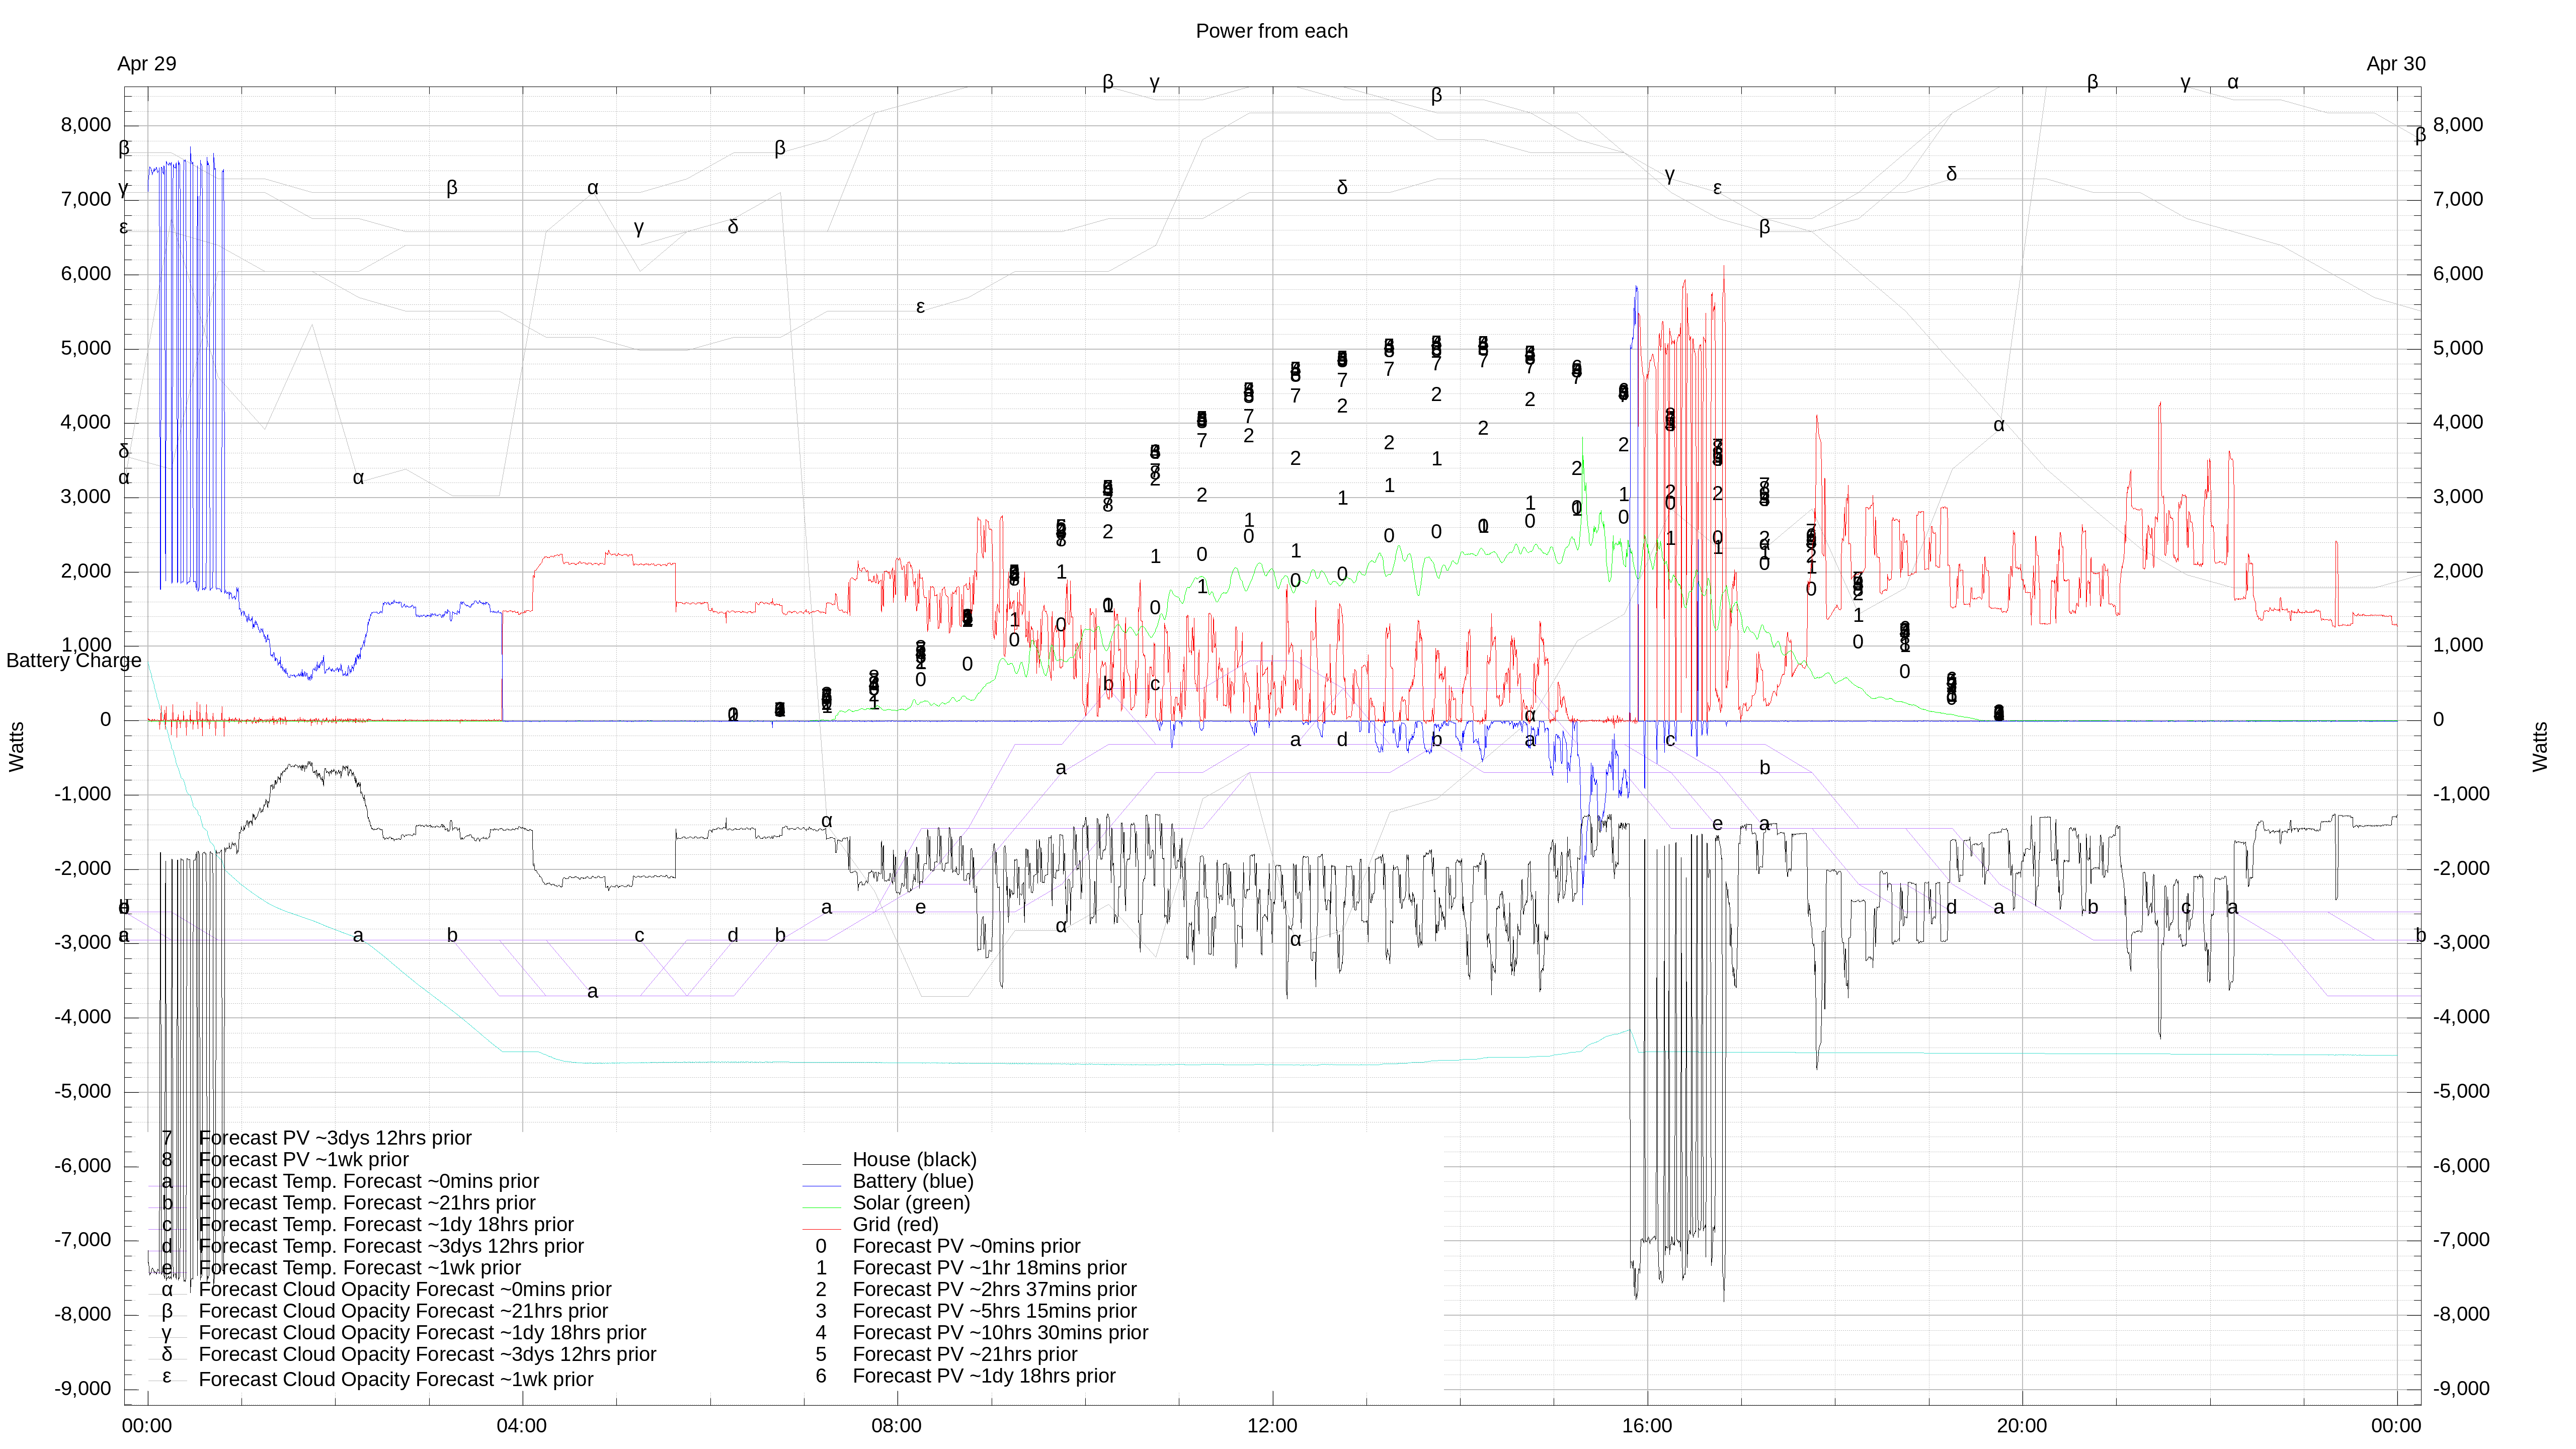Click legend 'Forecast PV ~5hrs 15mins prior'

pyautogui.click(x=994, y=1312)
